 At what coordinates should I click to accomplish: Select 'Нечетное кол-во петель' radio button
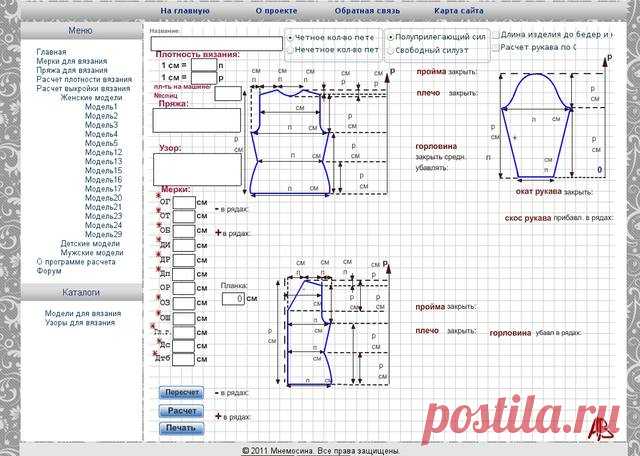pos(290,50)
